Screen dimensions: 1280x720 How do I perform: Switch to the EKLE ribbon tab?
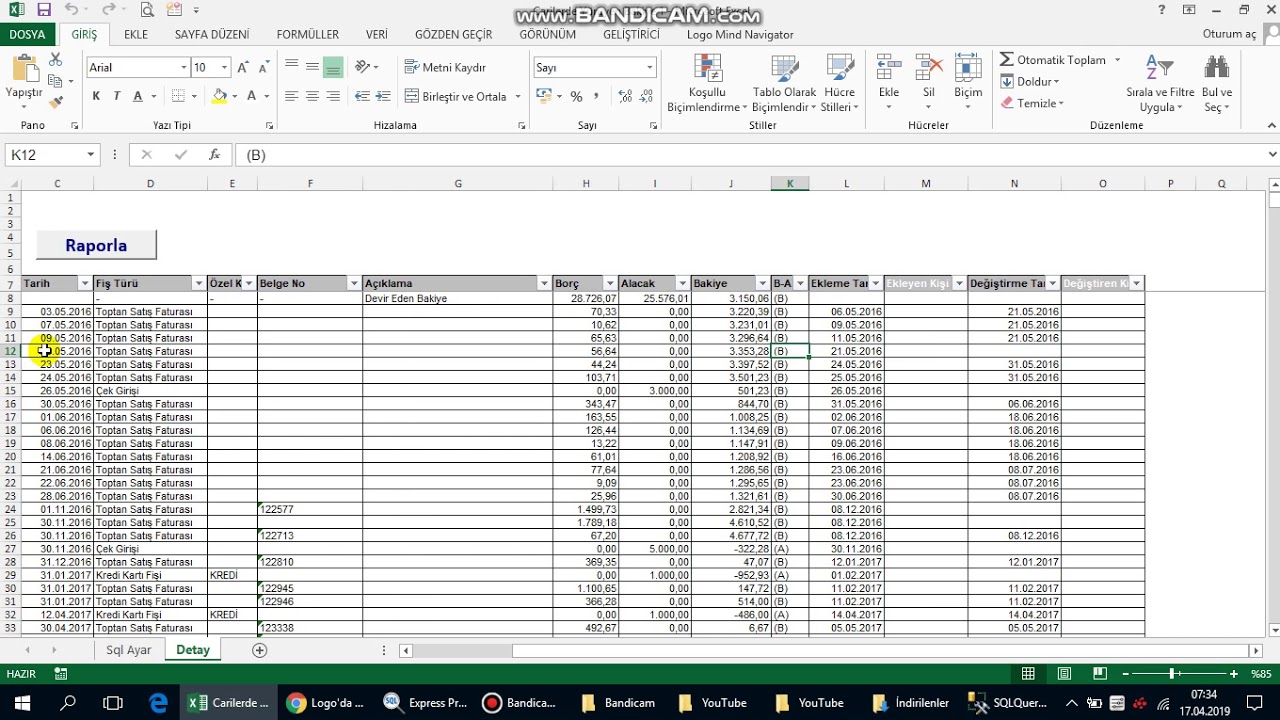[136, 34]
